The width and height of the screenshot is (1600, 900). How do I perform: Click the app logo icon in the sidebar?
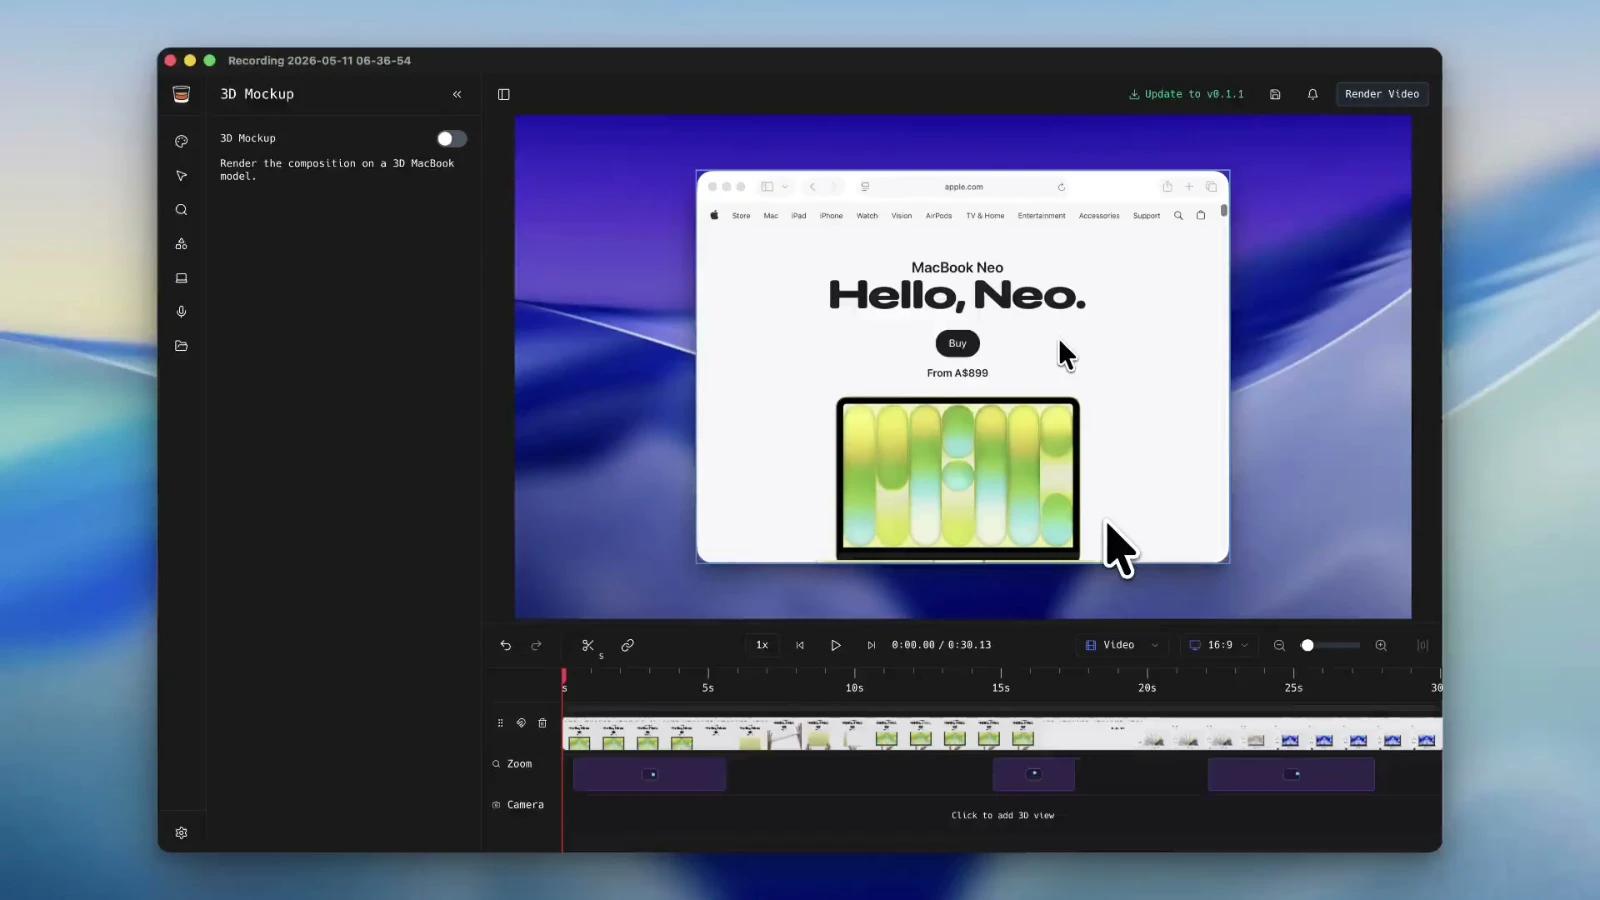[x=181, y=94]
